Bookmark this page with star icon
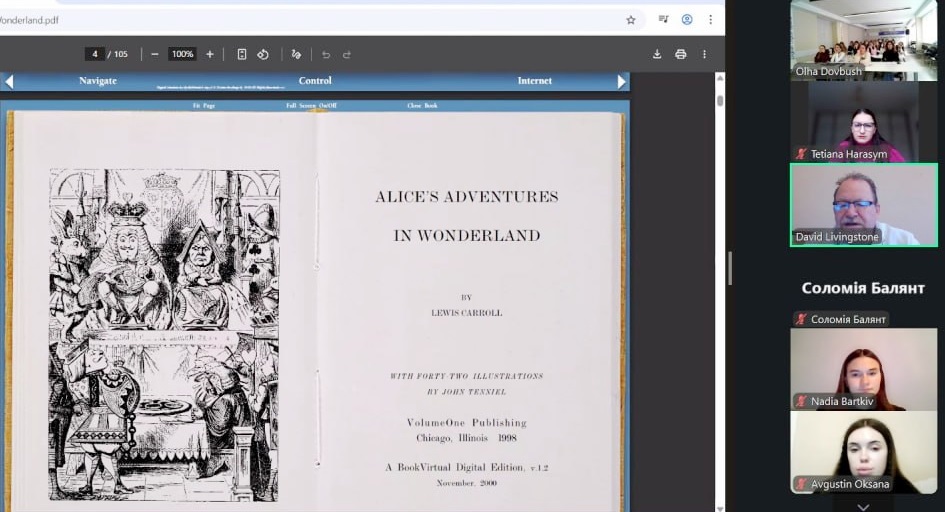The width and height of the screenshot is (945, 512). (x=631, y=19)
